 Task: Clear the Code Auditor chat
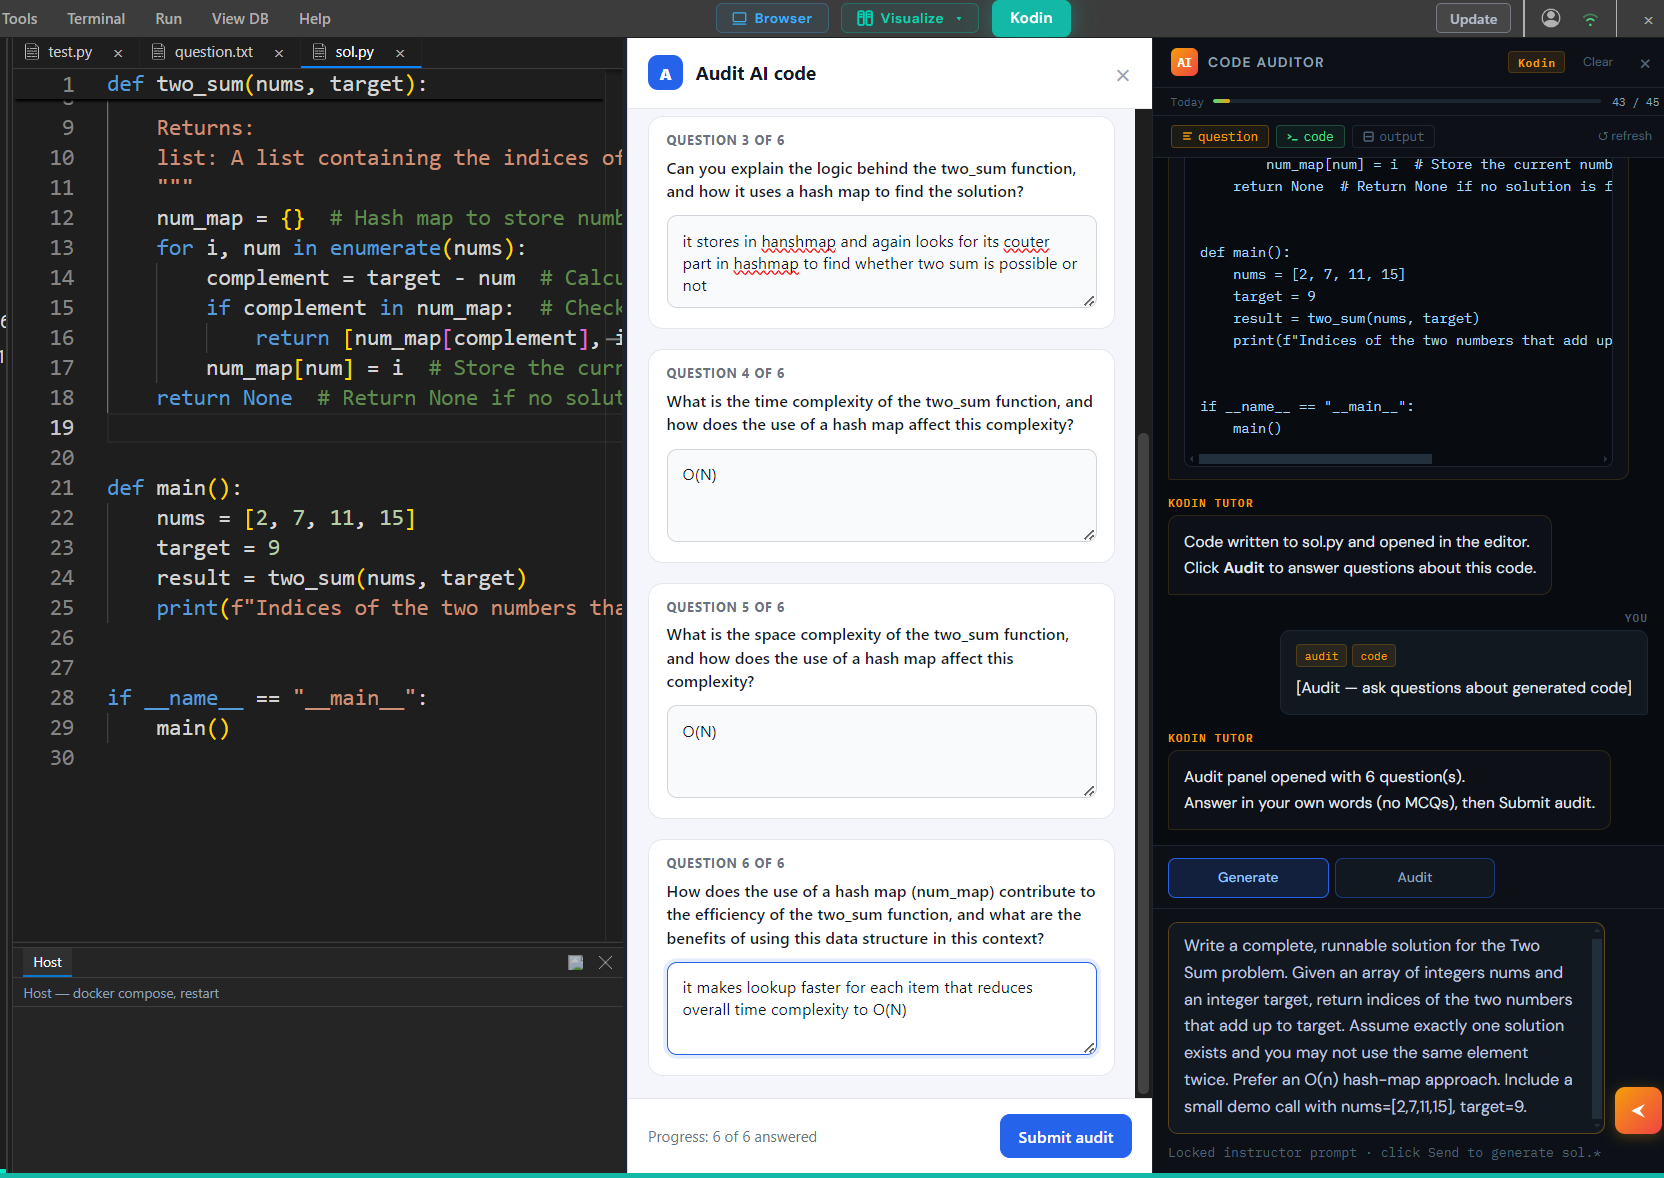1597,62
